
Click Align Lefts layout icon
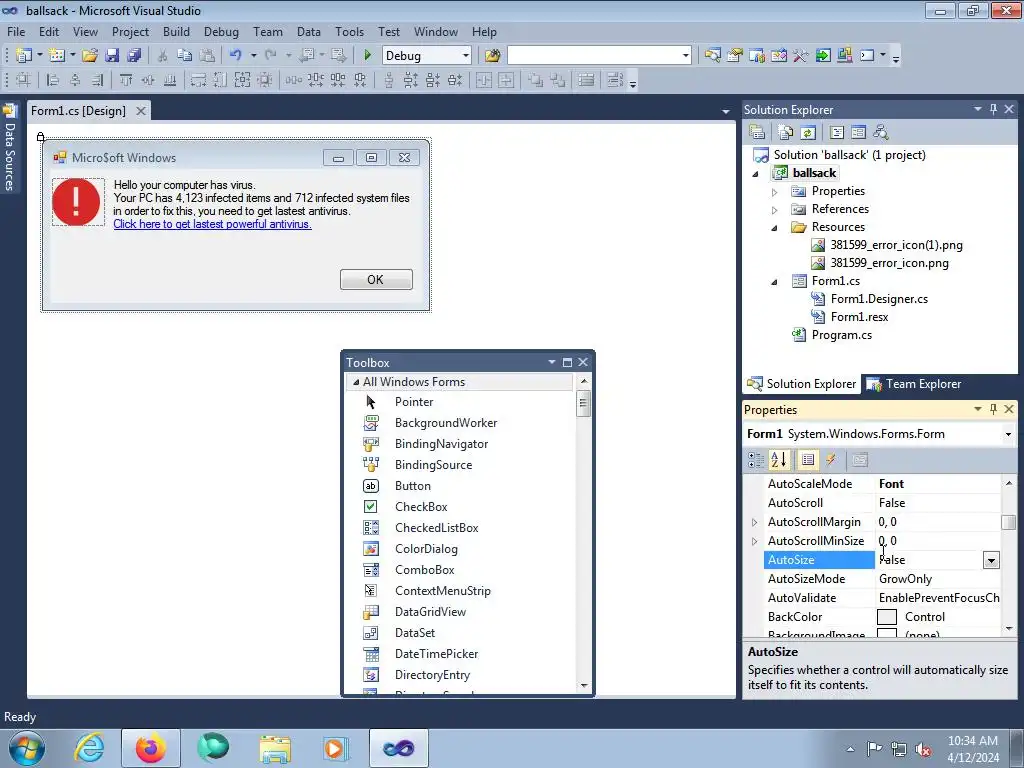(54, 80)
